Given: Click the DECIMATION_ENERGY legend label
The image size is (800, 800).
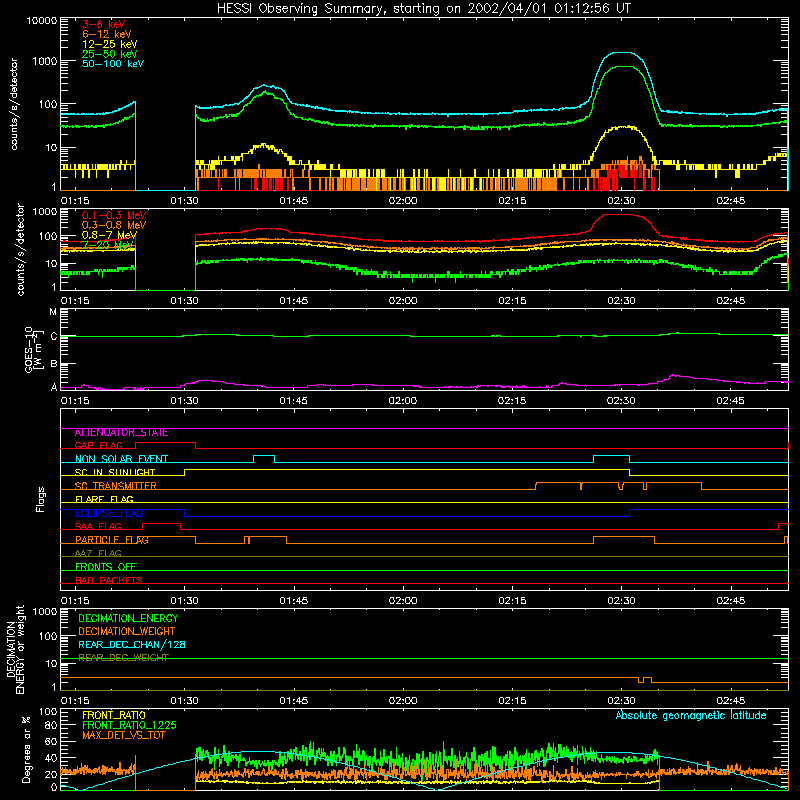Looking at the screenshot, I should point(128,618).
